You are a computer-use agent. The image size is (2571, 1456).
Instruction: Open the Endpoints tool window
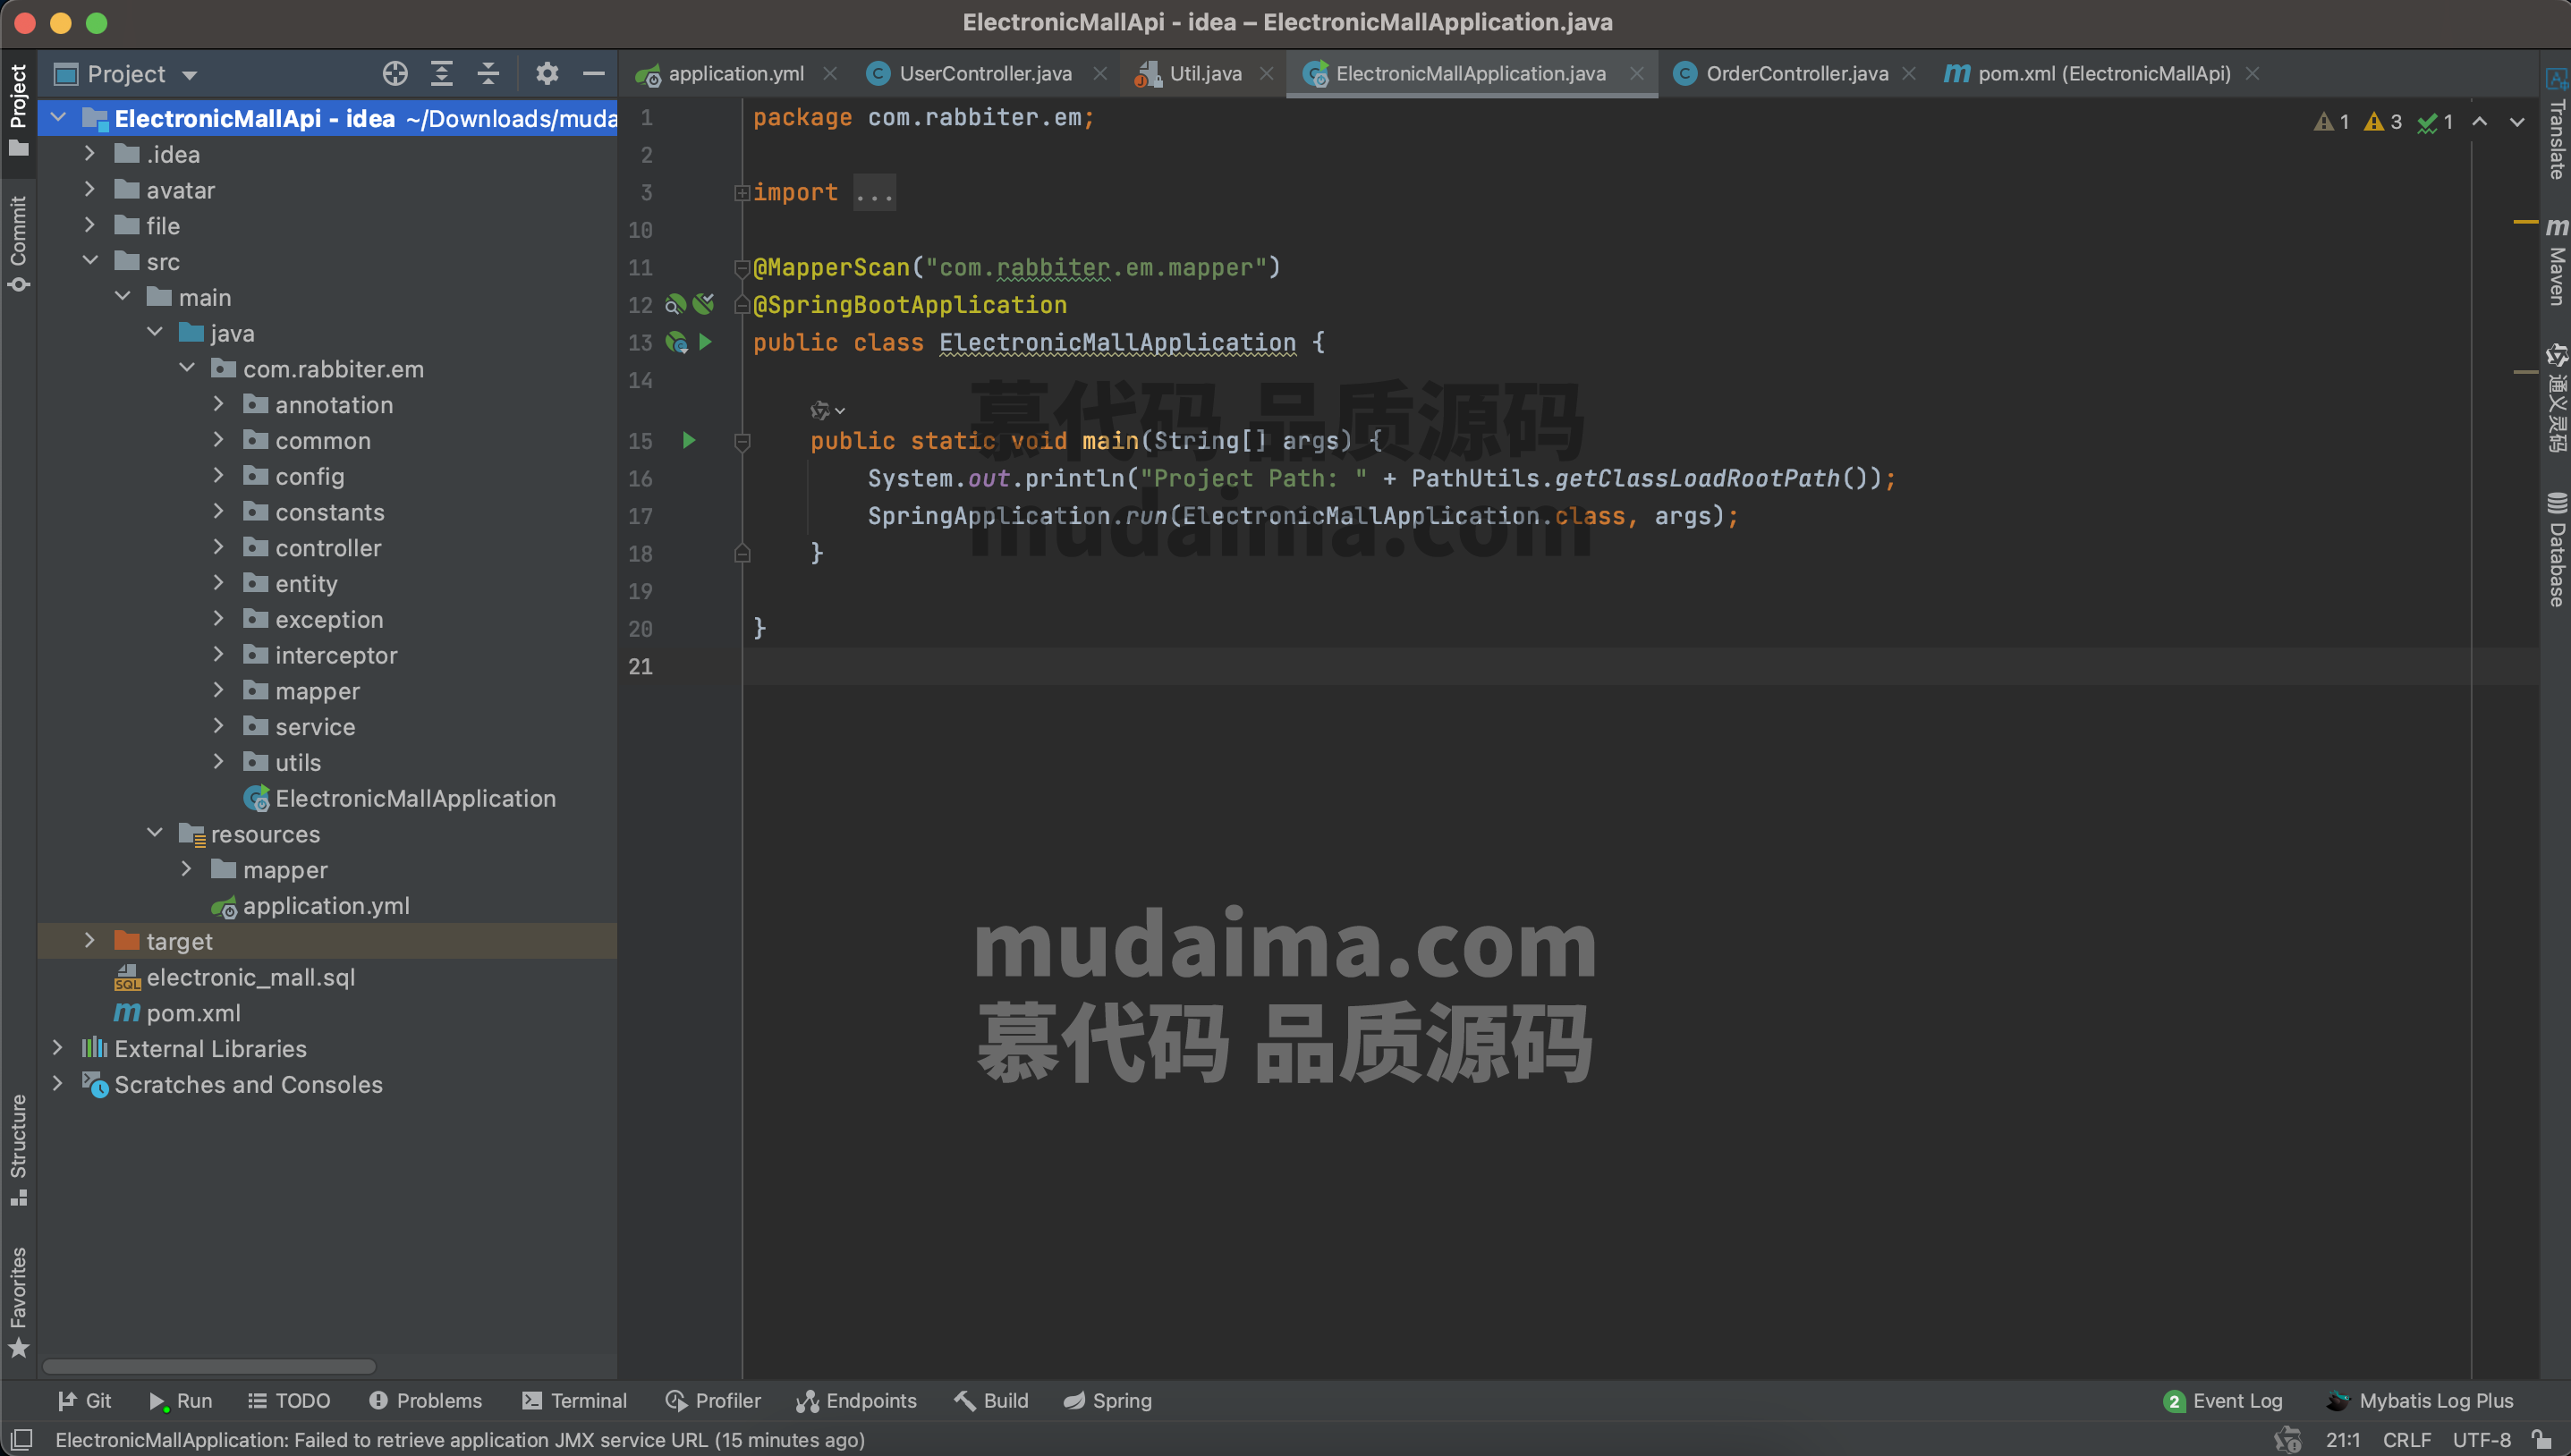(x=856, y=1400)
